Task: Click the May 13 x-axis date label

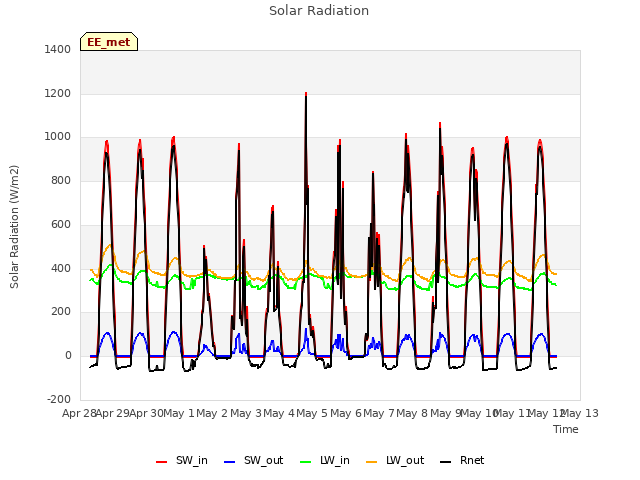Action: pyautogui.click(x=580, y=413)
